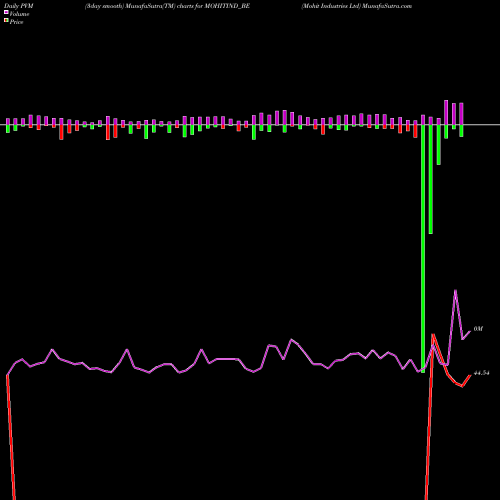
Task: Select the 'Volume' legend label
Action: [x=19, y=14]
